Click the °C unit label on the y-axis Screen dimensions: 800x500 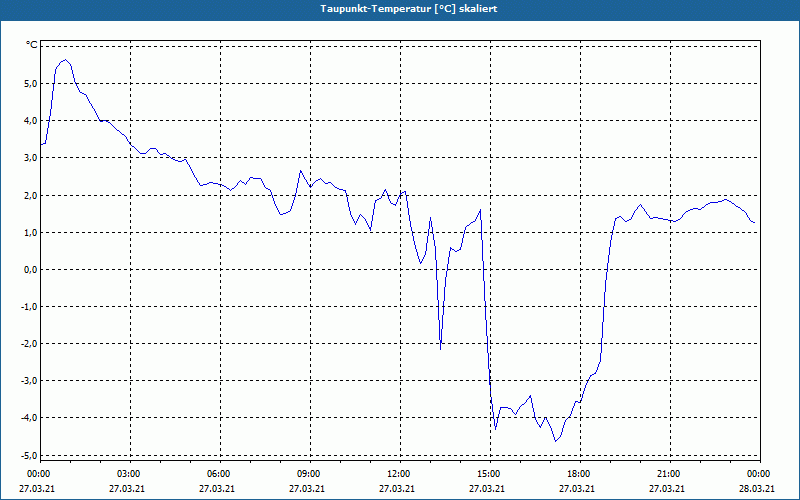point(31,45)
